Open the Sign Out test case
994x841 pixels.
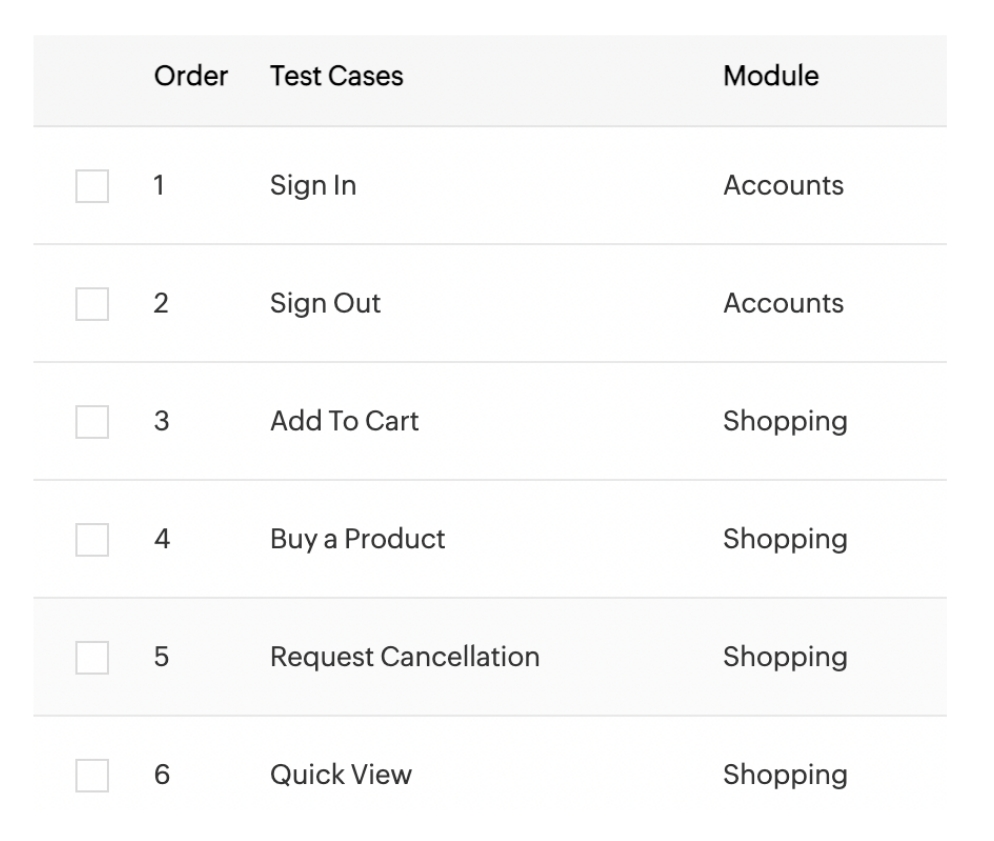coord(325,304)
